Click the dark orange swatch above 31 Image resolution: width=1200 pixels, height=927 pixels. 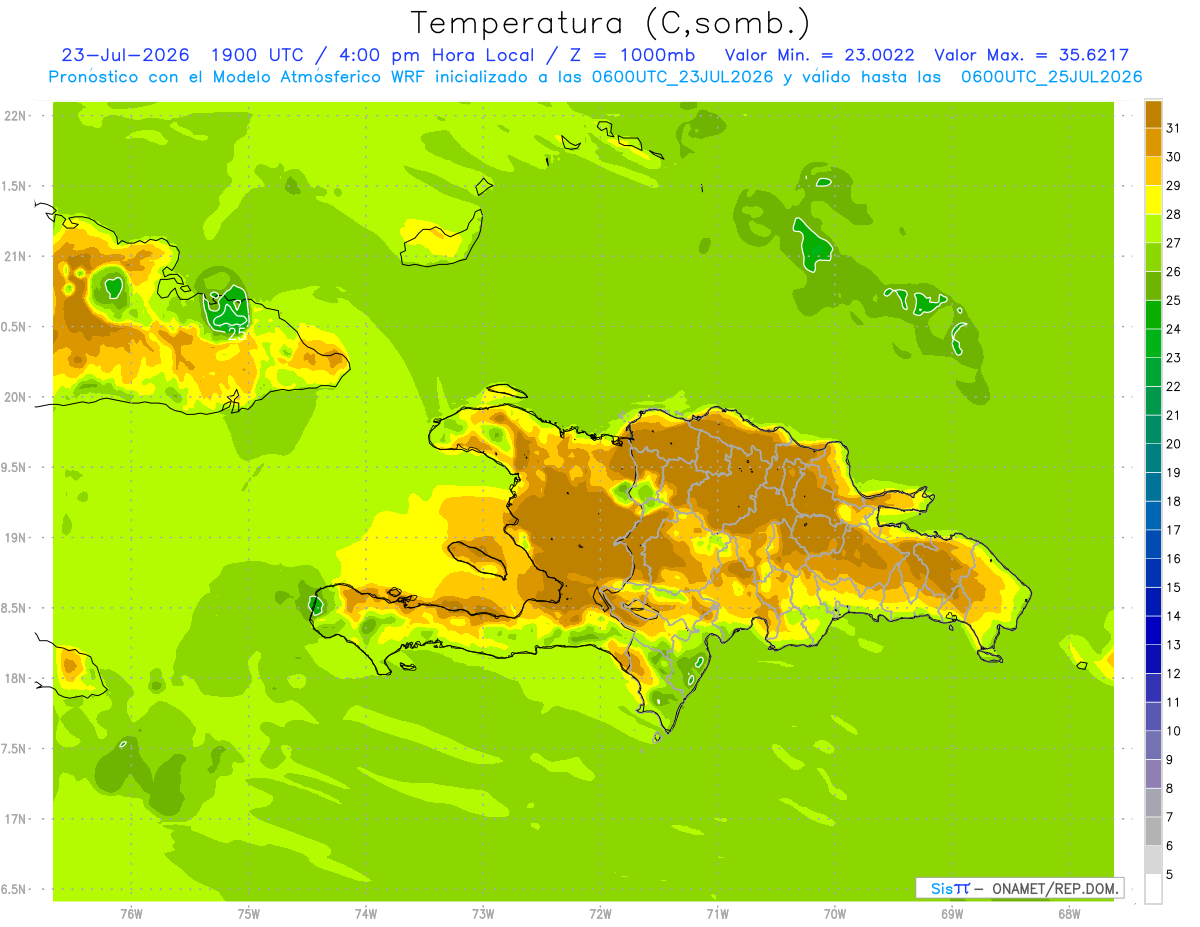1153,114
